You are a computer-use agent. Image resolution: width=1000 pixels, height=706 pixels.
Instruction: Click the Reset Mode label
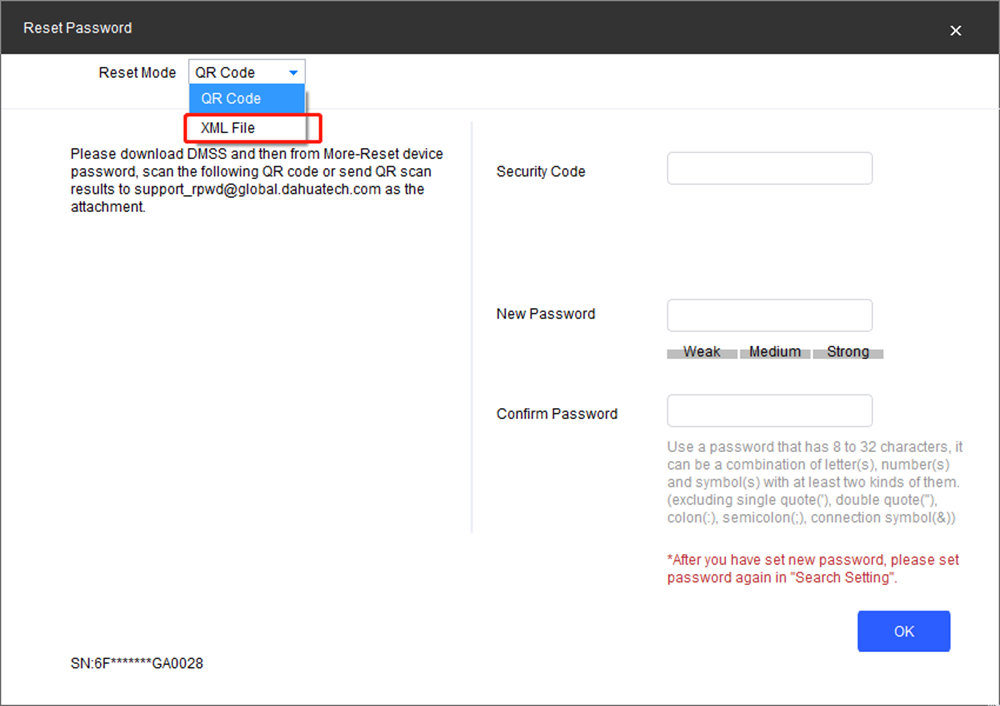[x=137, y=73]
